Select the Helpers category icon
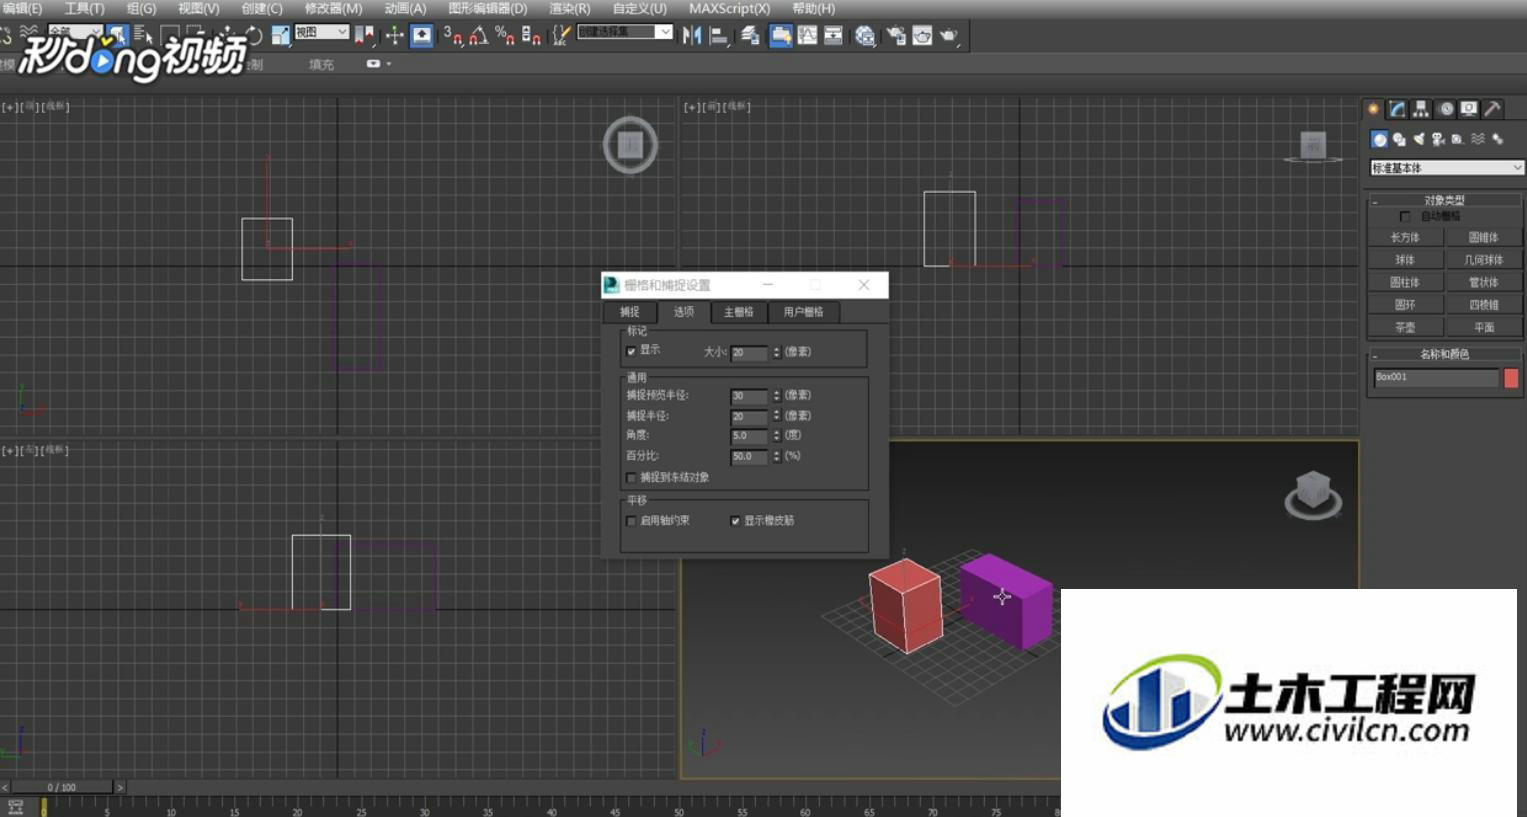Screen dimensions: 1527x817 point(1458,140)
